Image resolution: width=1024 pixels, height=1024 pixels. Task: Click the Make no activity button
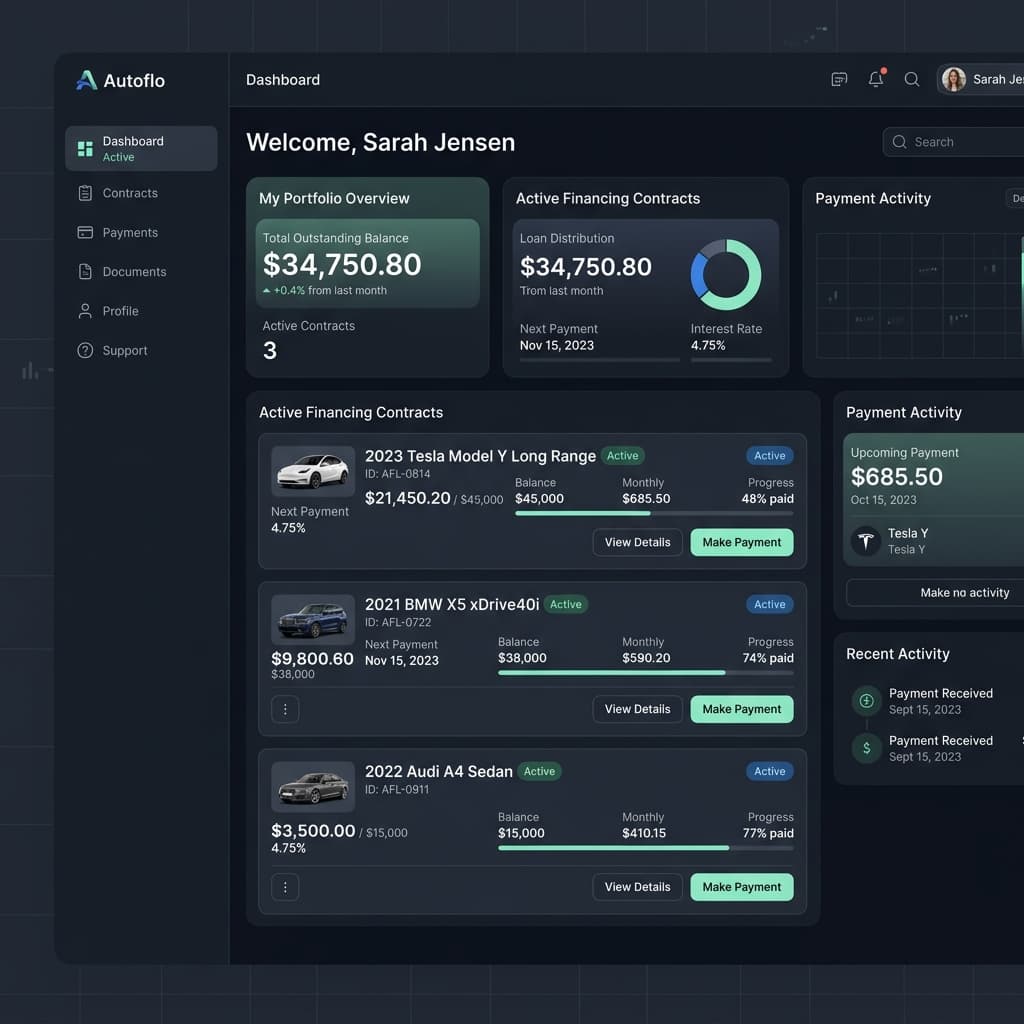935,592
